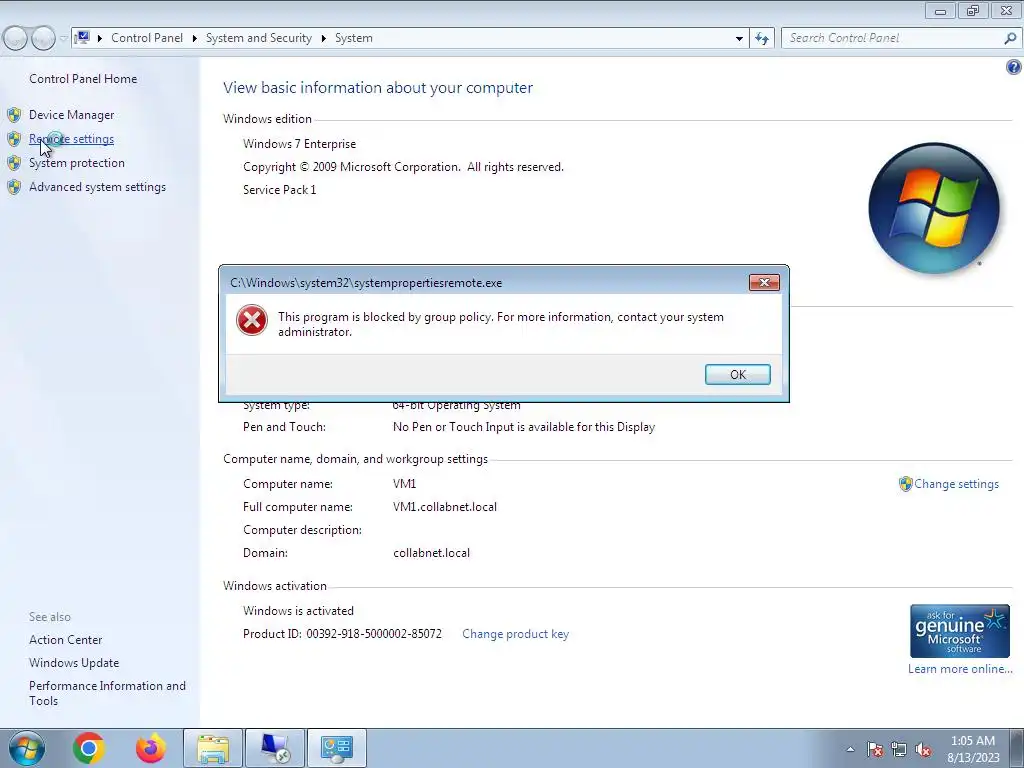
Task: Expand the arrow before Control Panel breadcrumb
Action: (100, 39)
